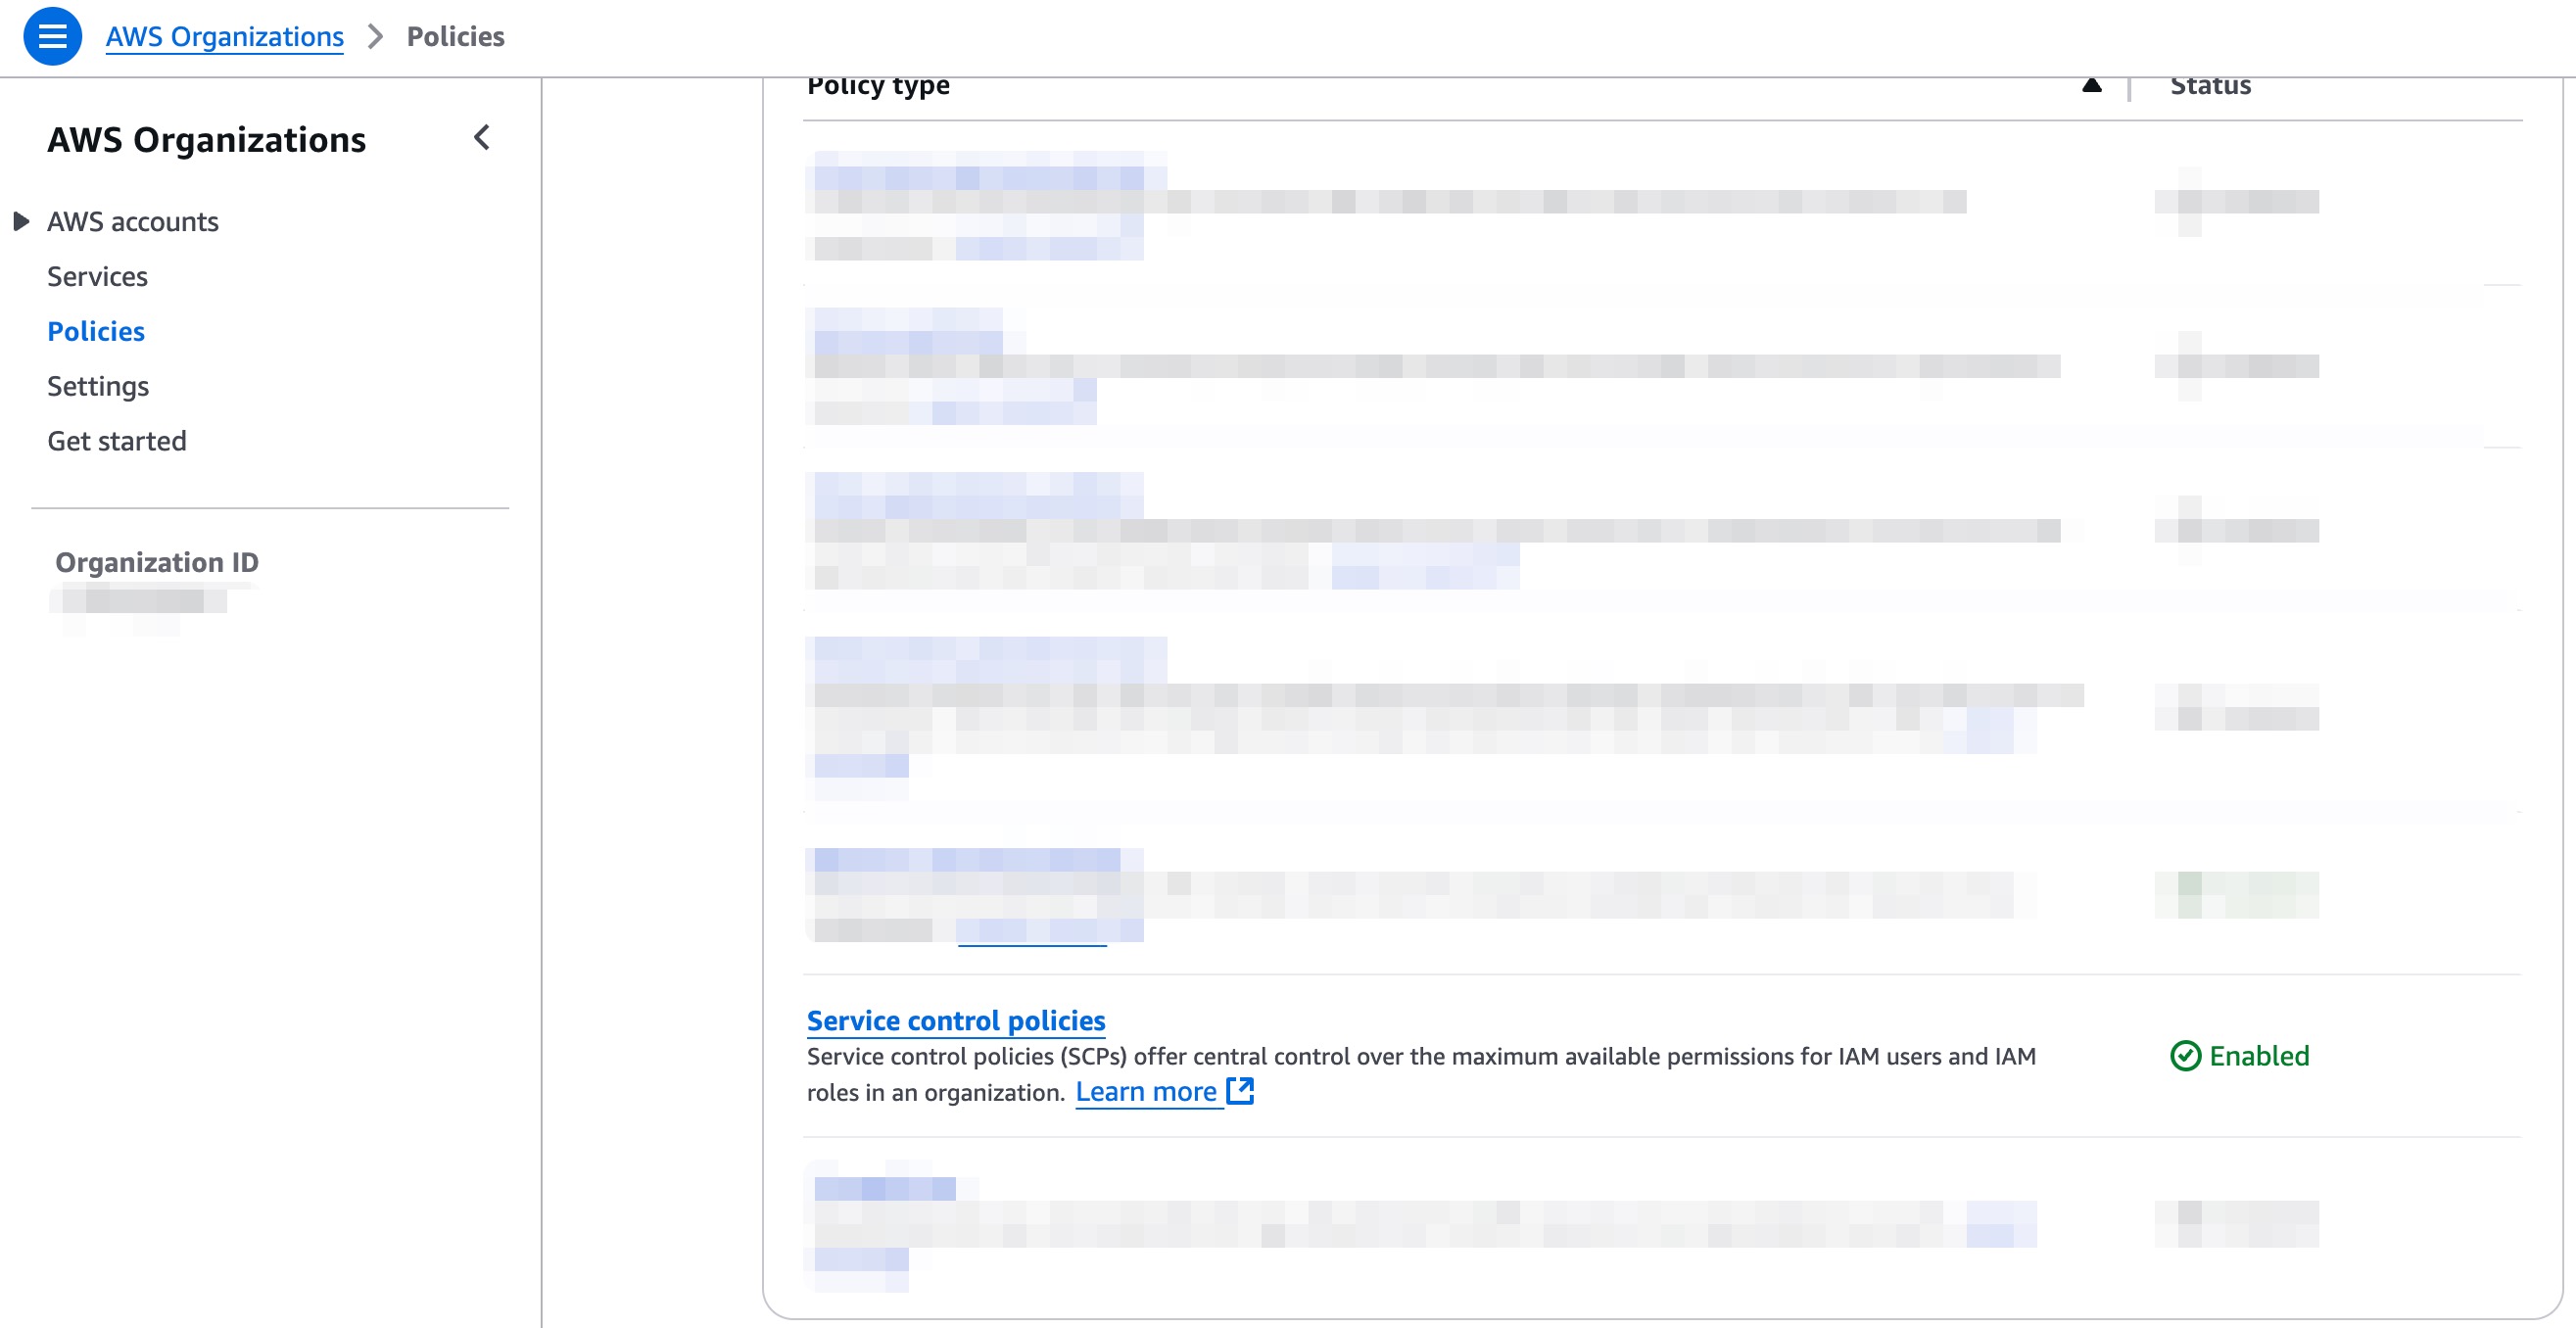Image resolution: width=2576 pixels, height=1328 pixels.
Task: Click the breadcrumb chevron separator
Action: pos(375,37)
